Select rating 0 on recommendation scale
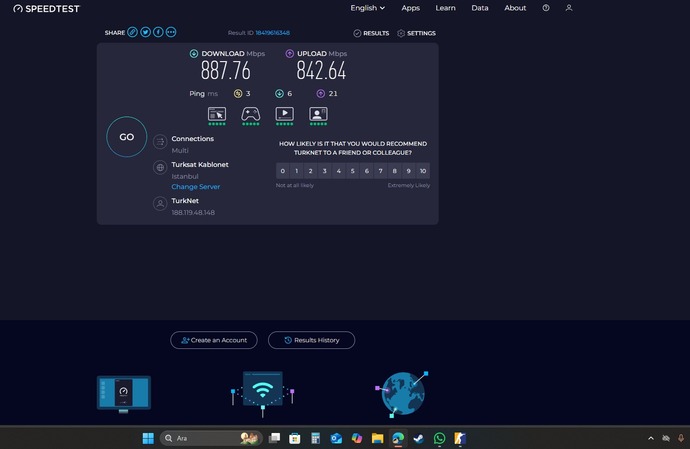This screenshot has width=690, height=449. coord(283,171)
